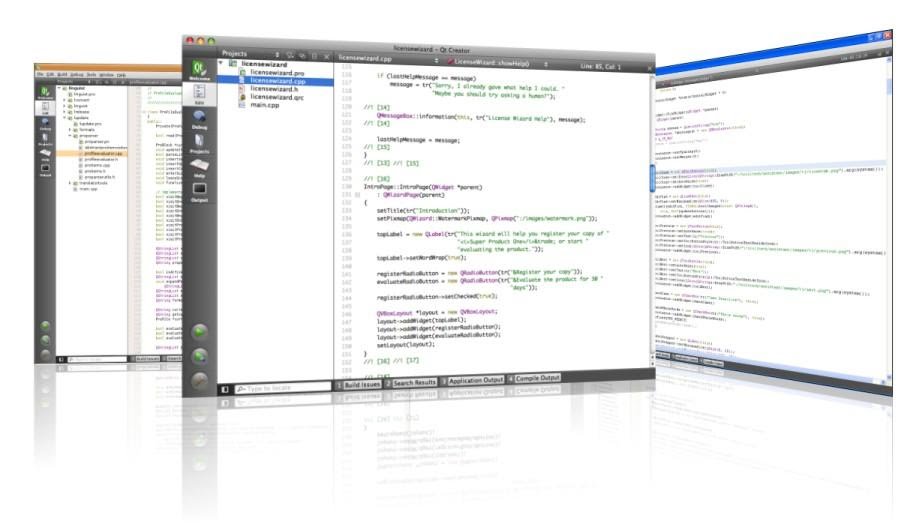Expand the translationtools folder in left window

tap(70, 183)
